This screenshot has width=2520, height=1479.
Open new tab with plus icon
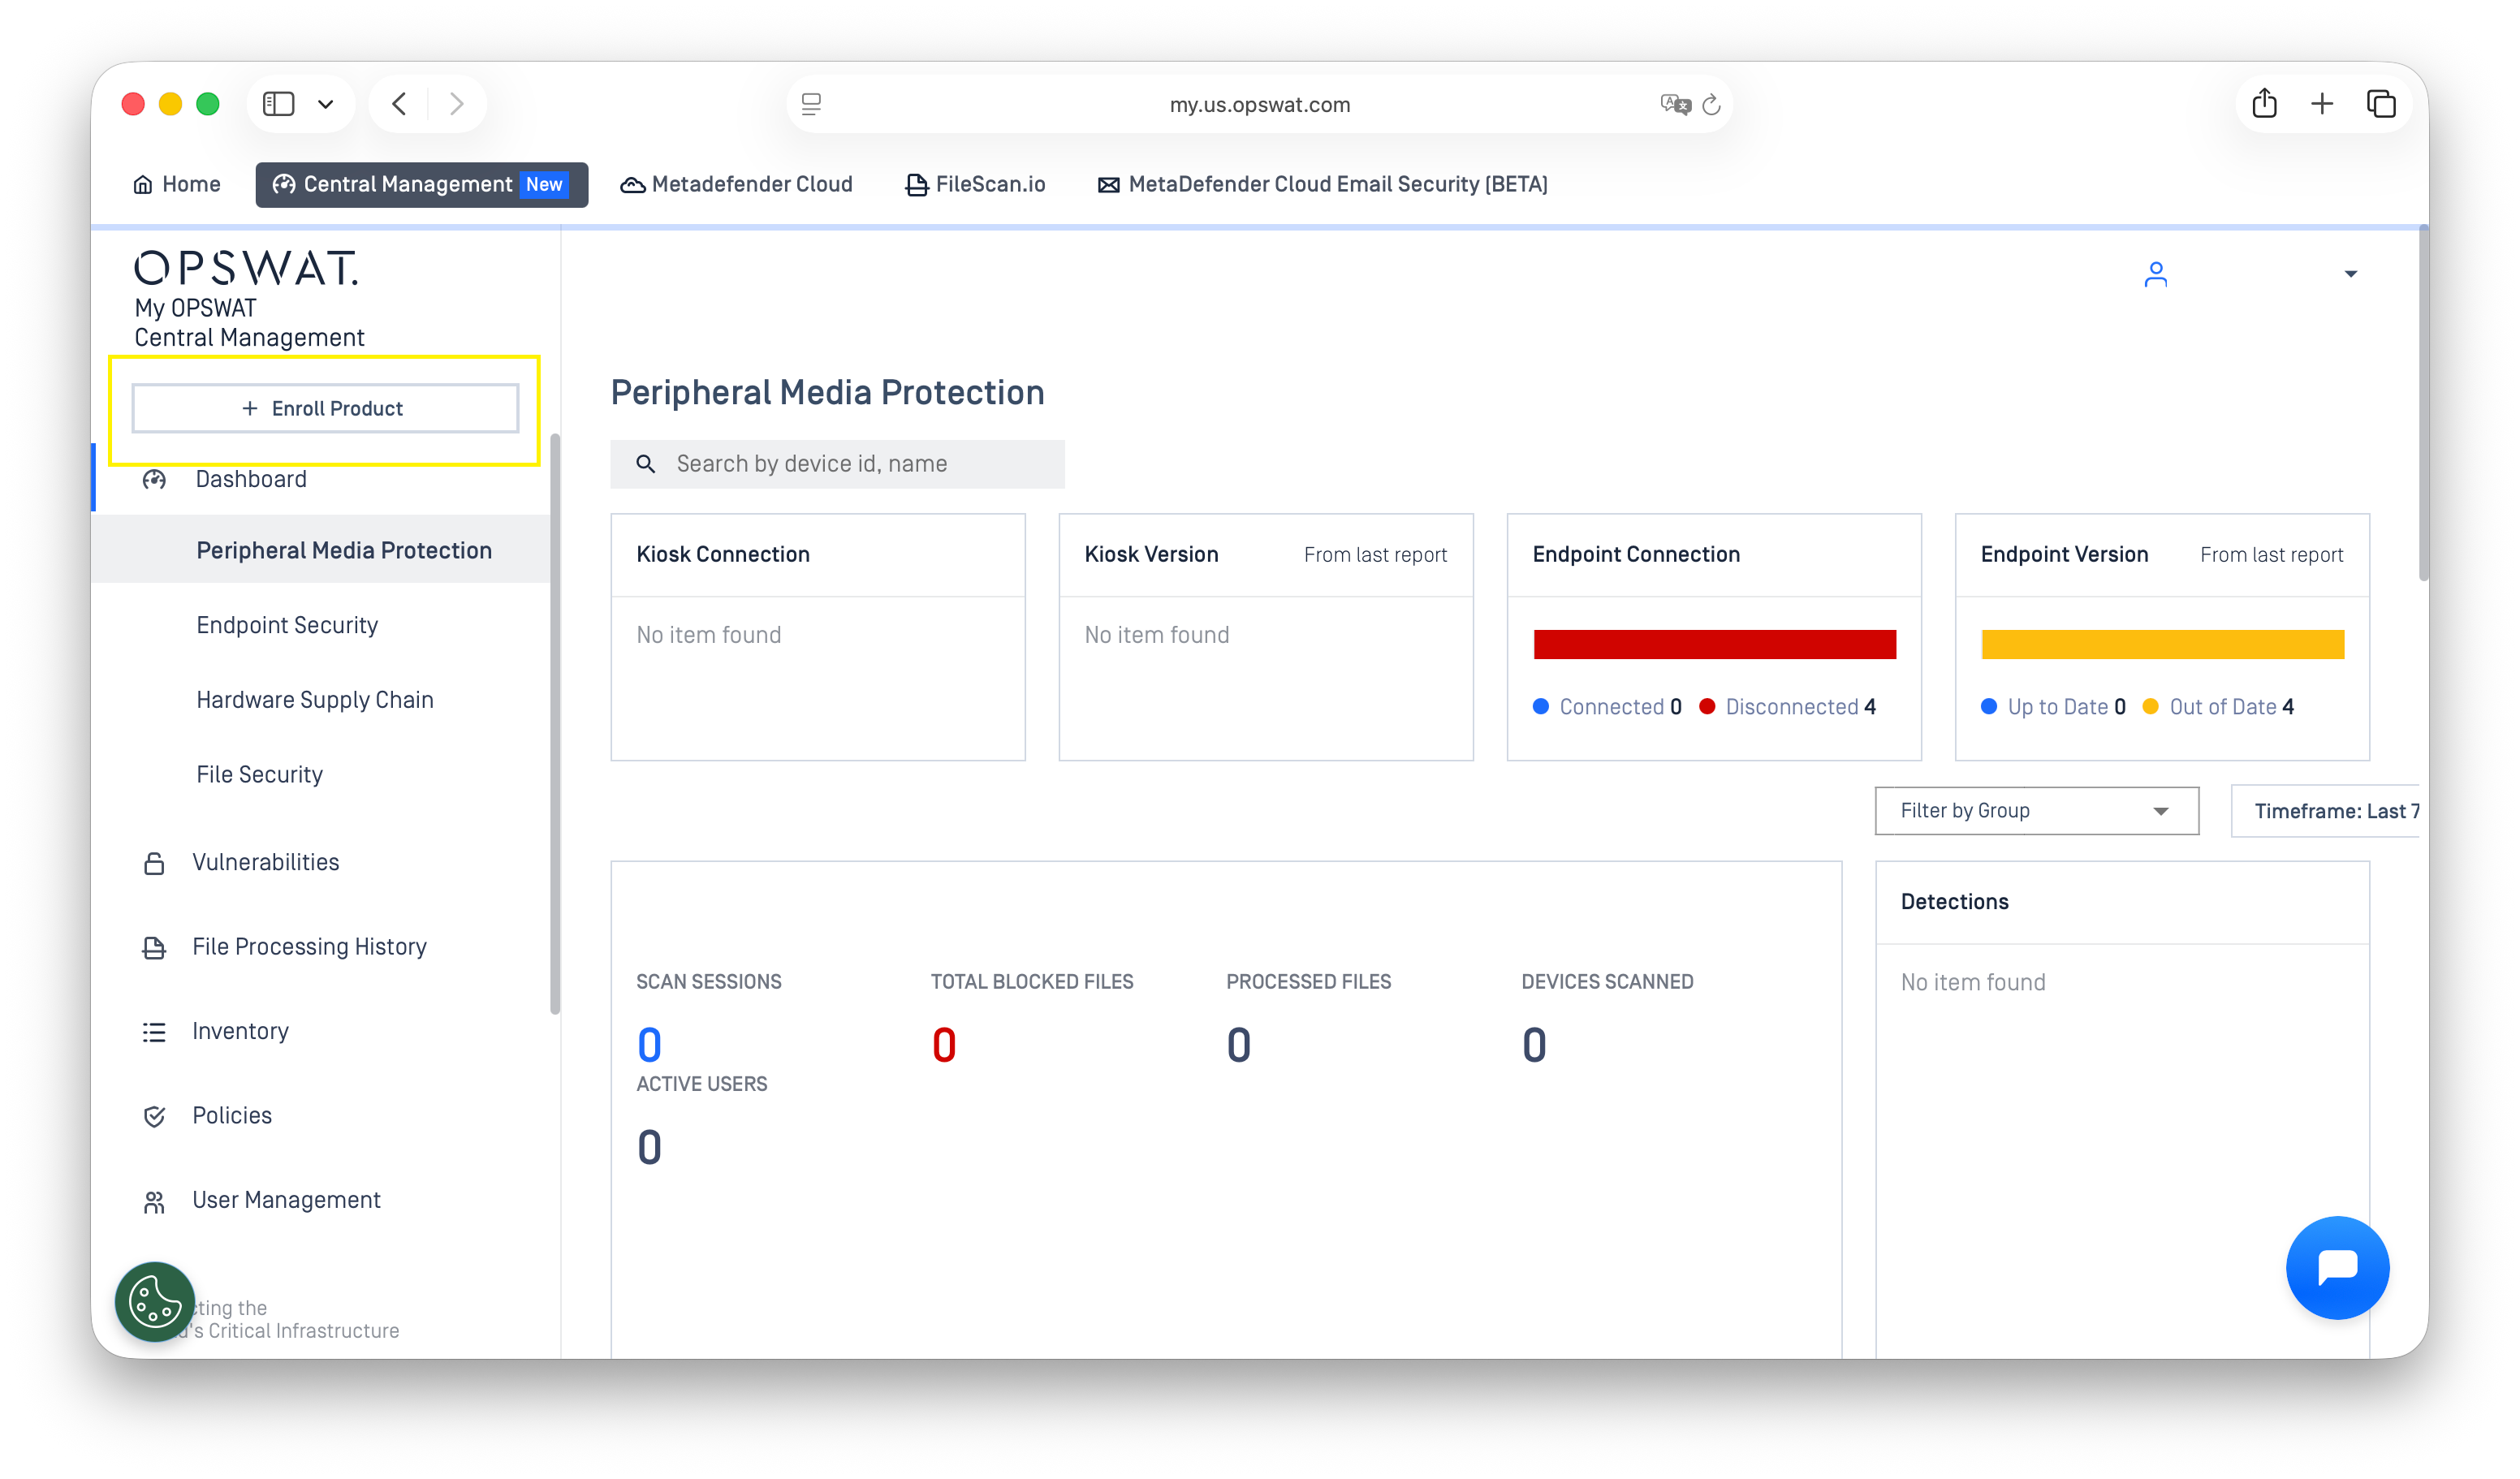click(2322, 103)
